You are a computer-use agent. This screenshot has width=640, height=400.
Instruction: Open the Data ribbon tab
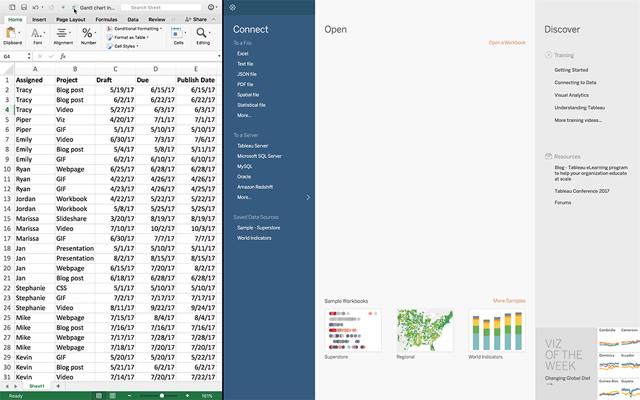[133, 19]
